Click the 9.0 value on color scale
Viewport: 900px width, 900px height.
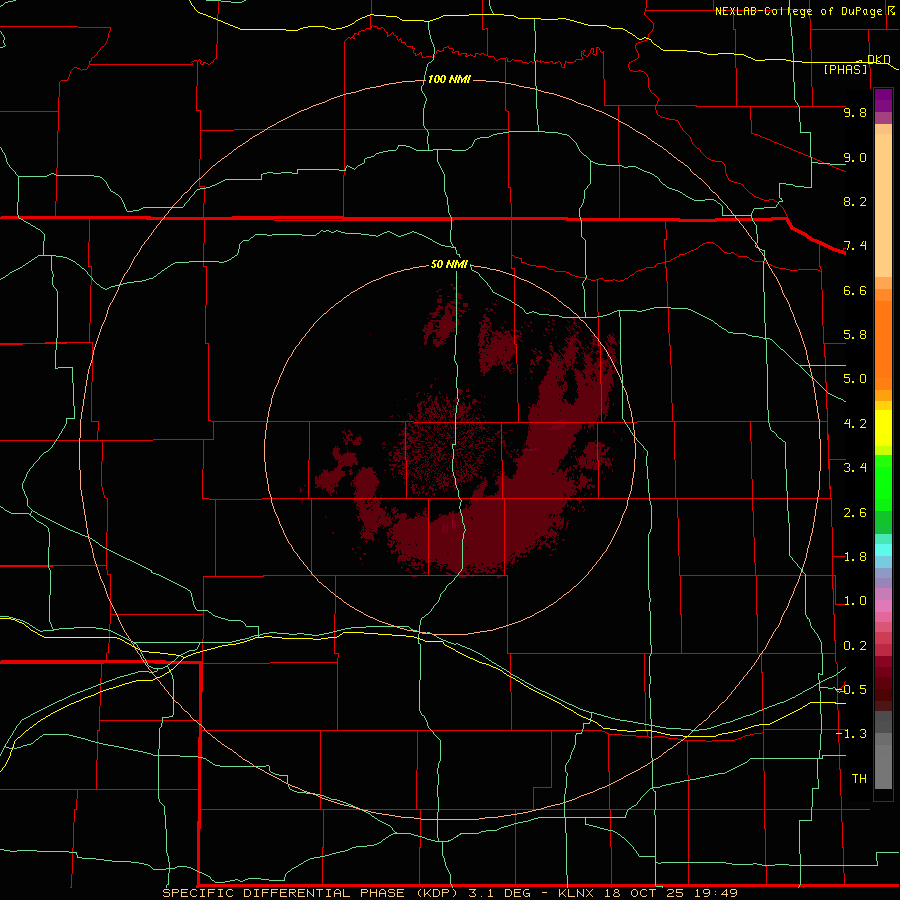[855, 157]
